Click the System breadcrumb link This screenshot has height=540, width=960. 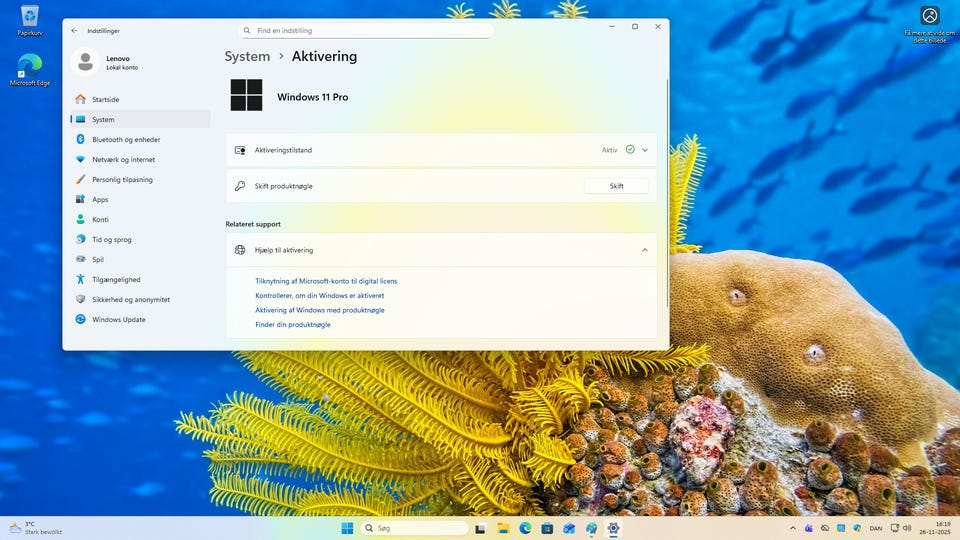click(x=247, y=57)
